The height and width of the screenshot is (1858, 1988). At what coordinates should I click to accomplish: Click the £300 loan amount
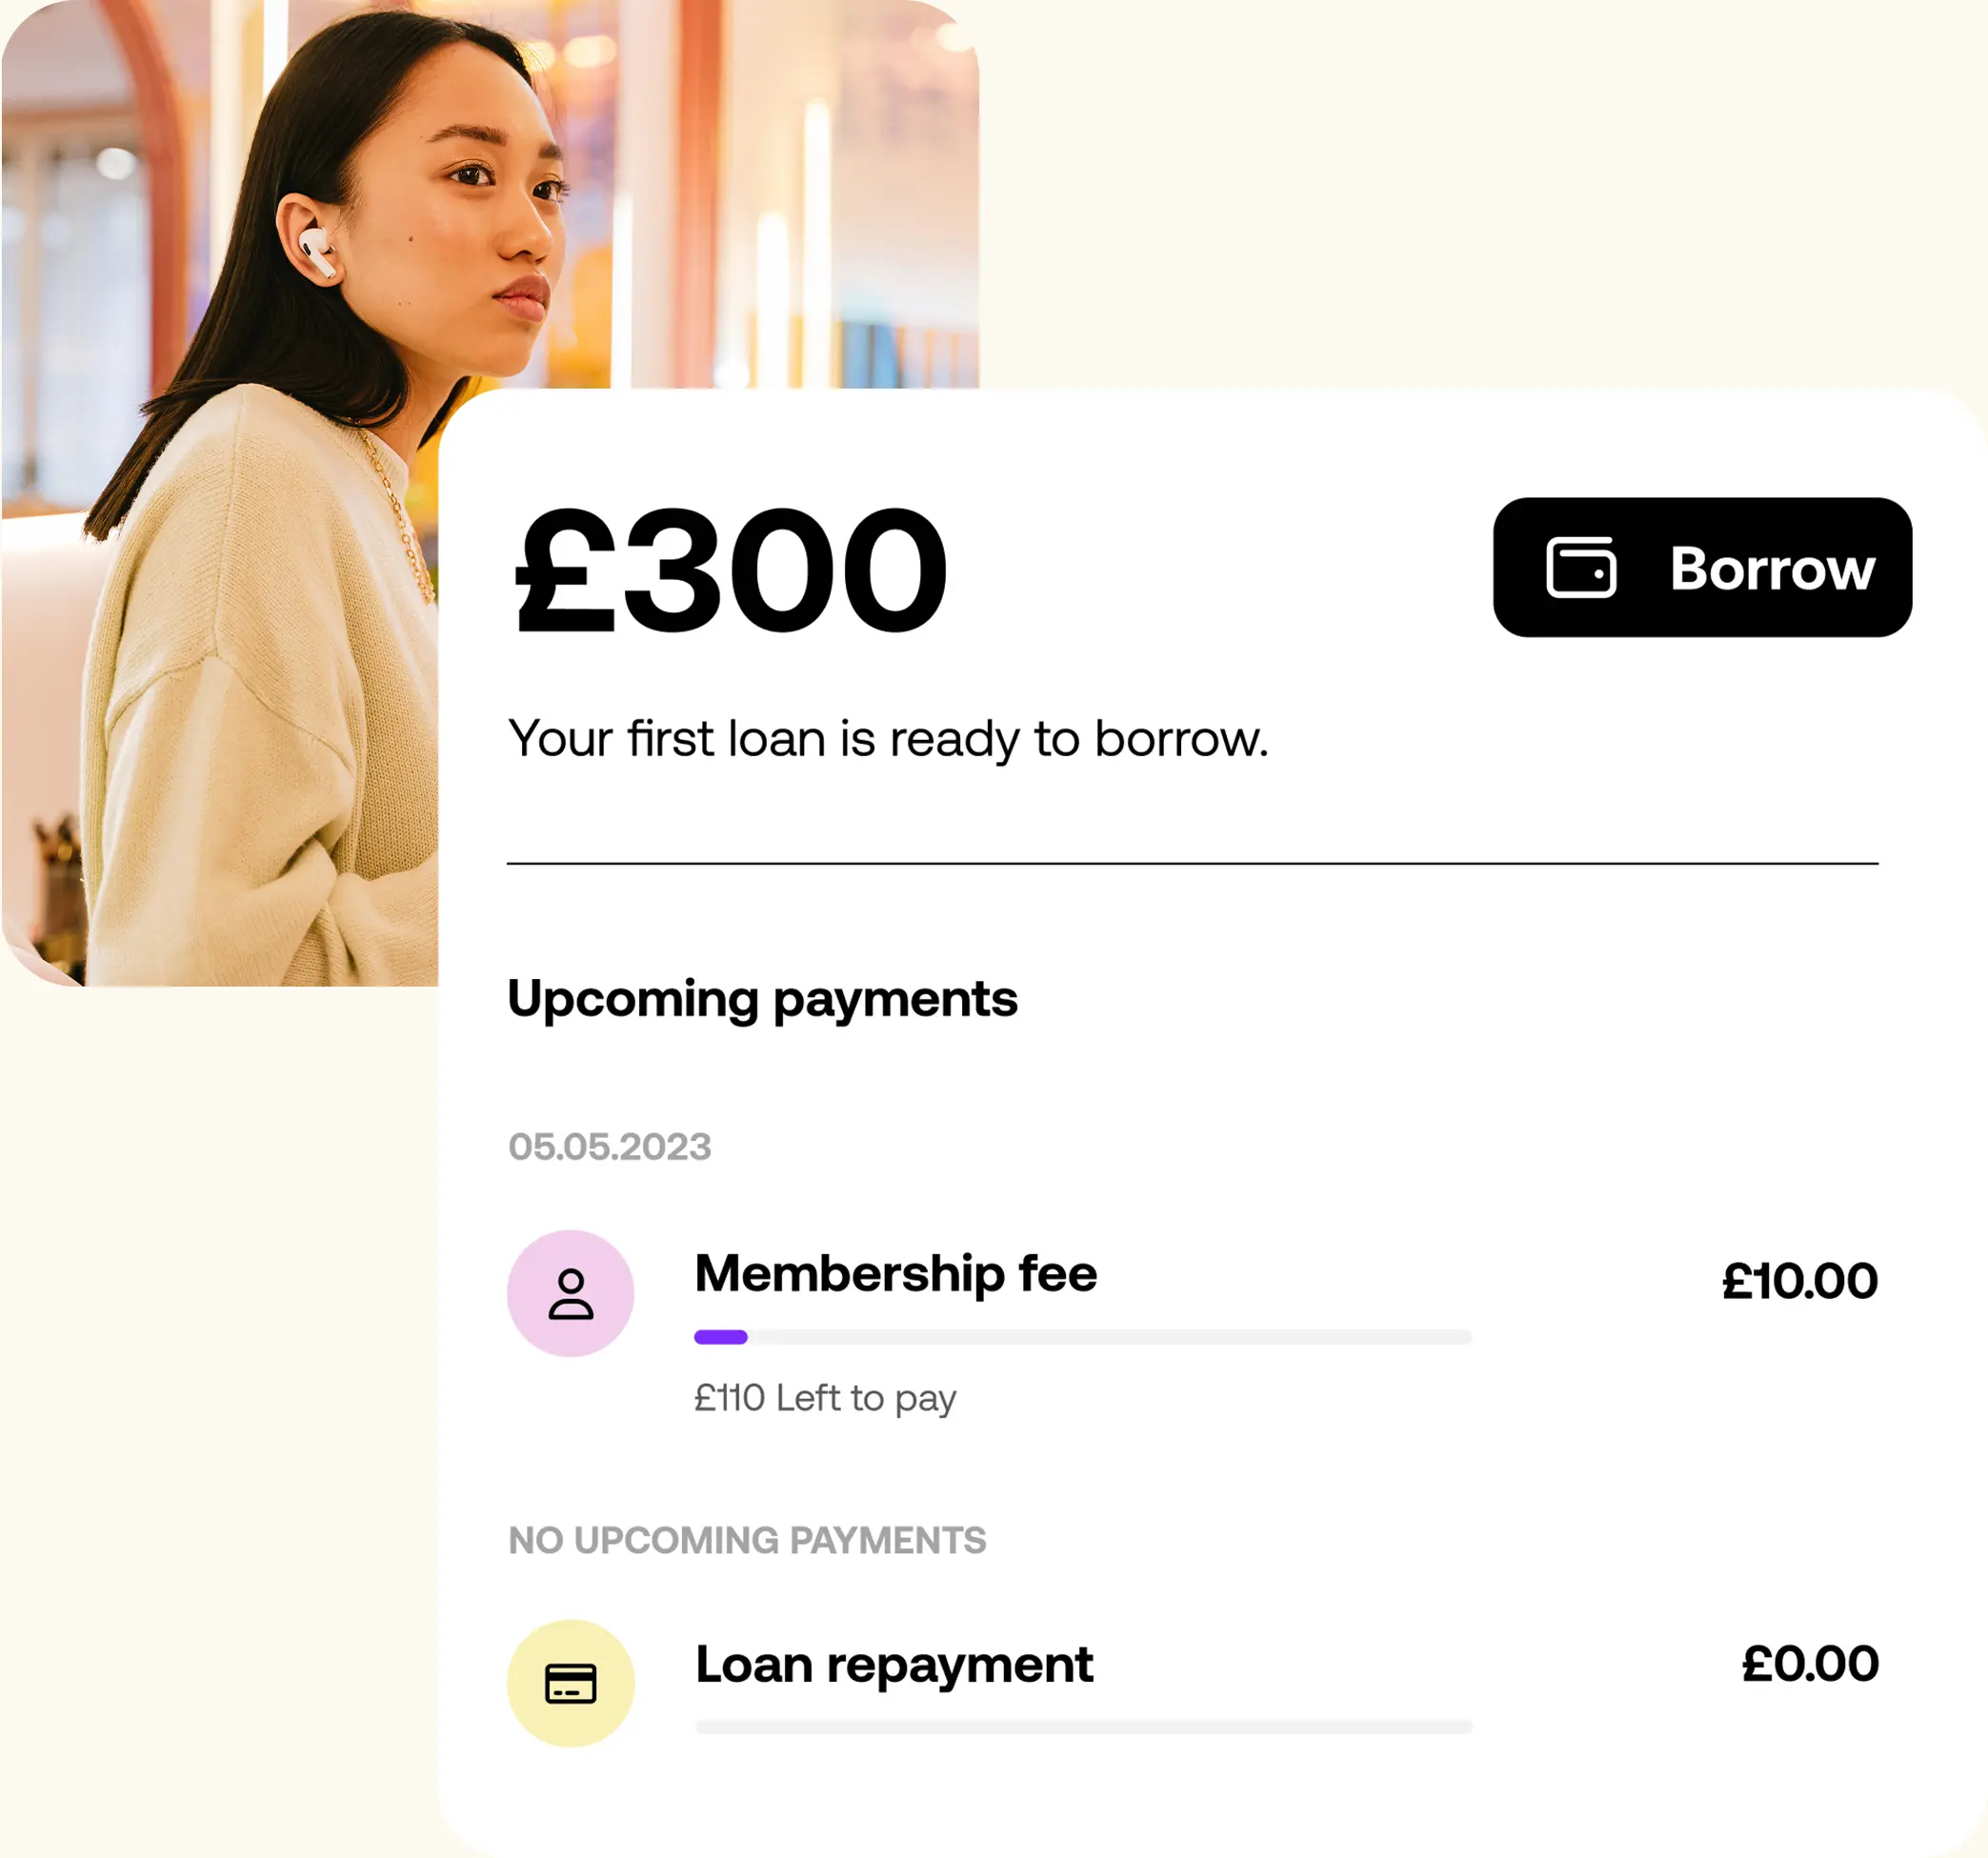(x=730, y=570)
